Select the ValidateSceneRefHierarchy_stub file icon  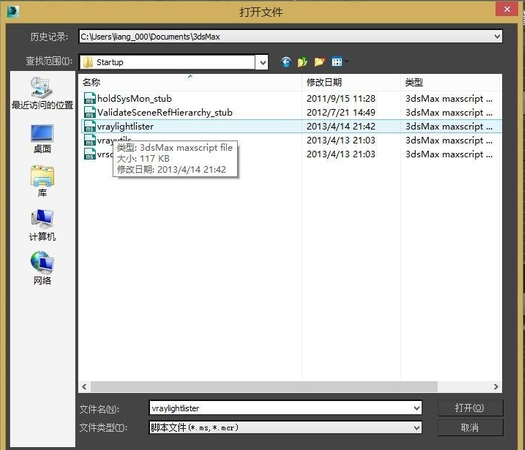pos(90,112)
